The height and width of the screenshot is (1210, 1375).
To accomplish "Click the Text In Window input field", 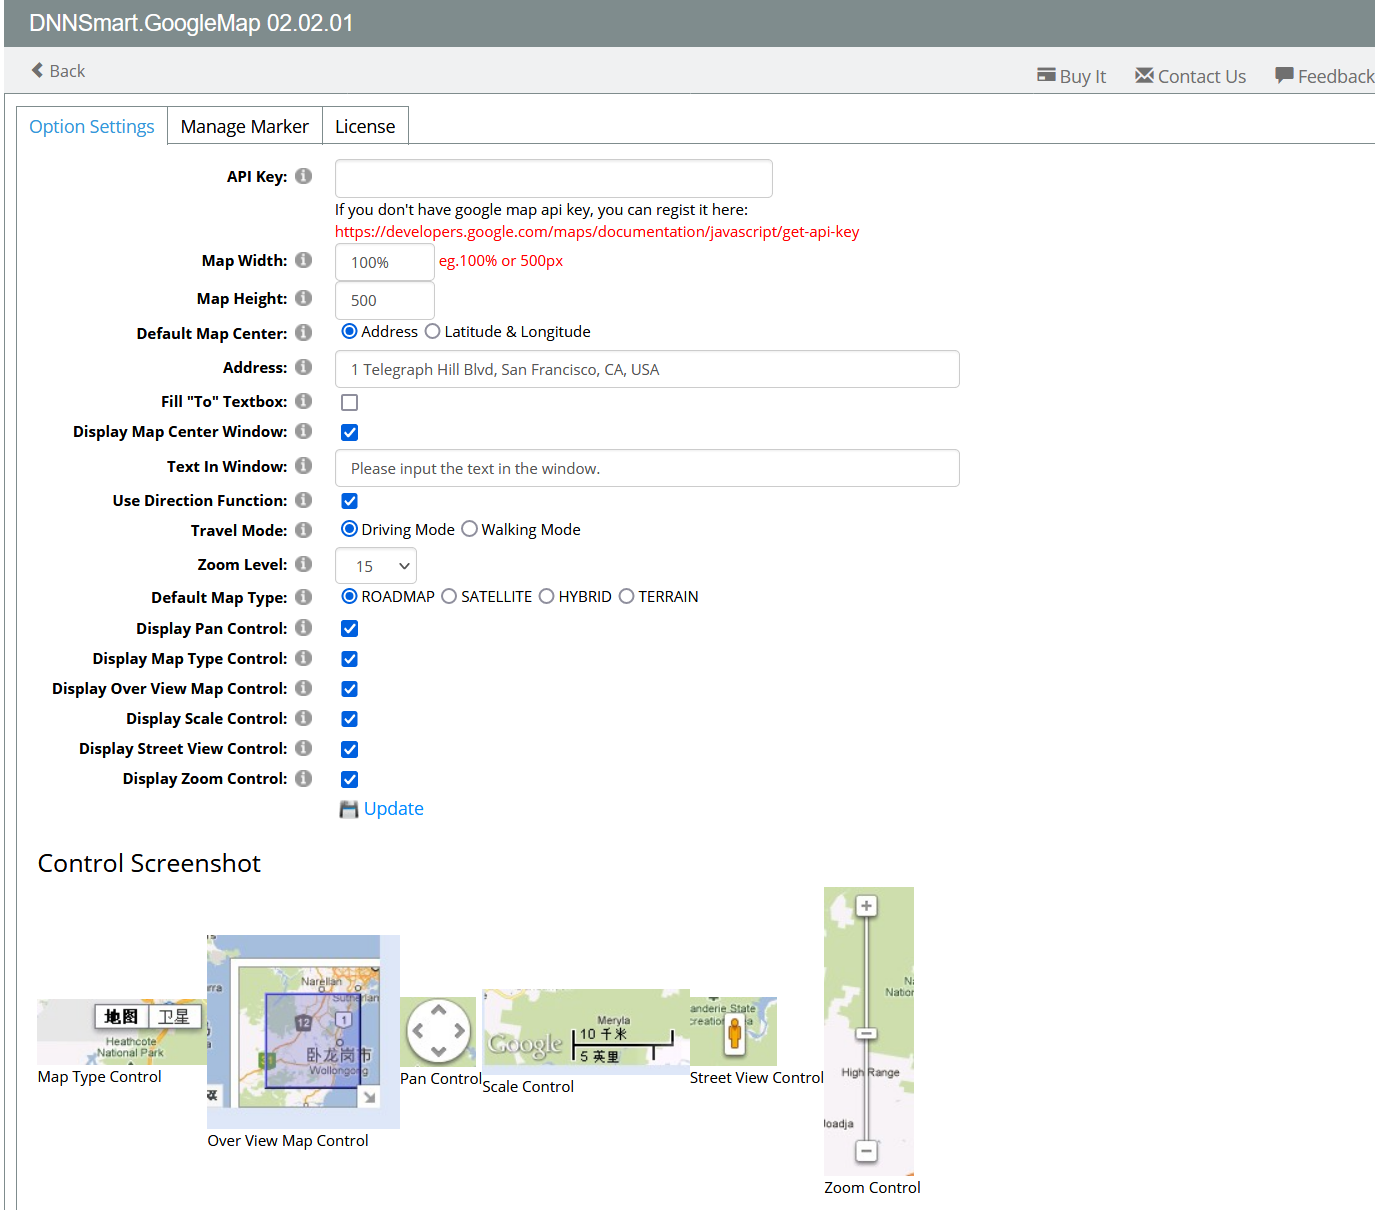I will pos(647,468).
